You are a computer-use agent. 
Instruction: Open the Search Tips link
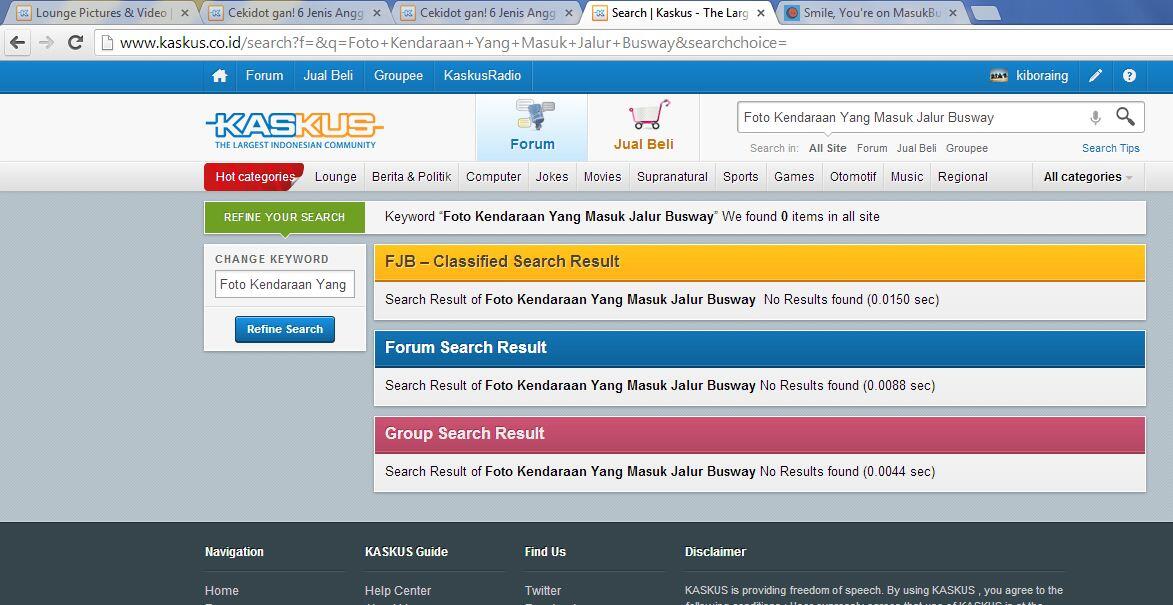coord(1111,148)
